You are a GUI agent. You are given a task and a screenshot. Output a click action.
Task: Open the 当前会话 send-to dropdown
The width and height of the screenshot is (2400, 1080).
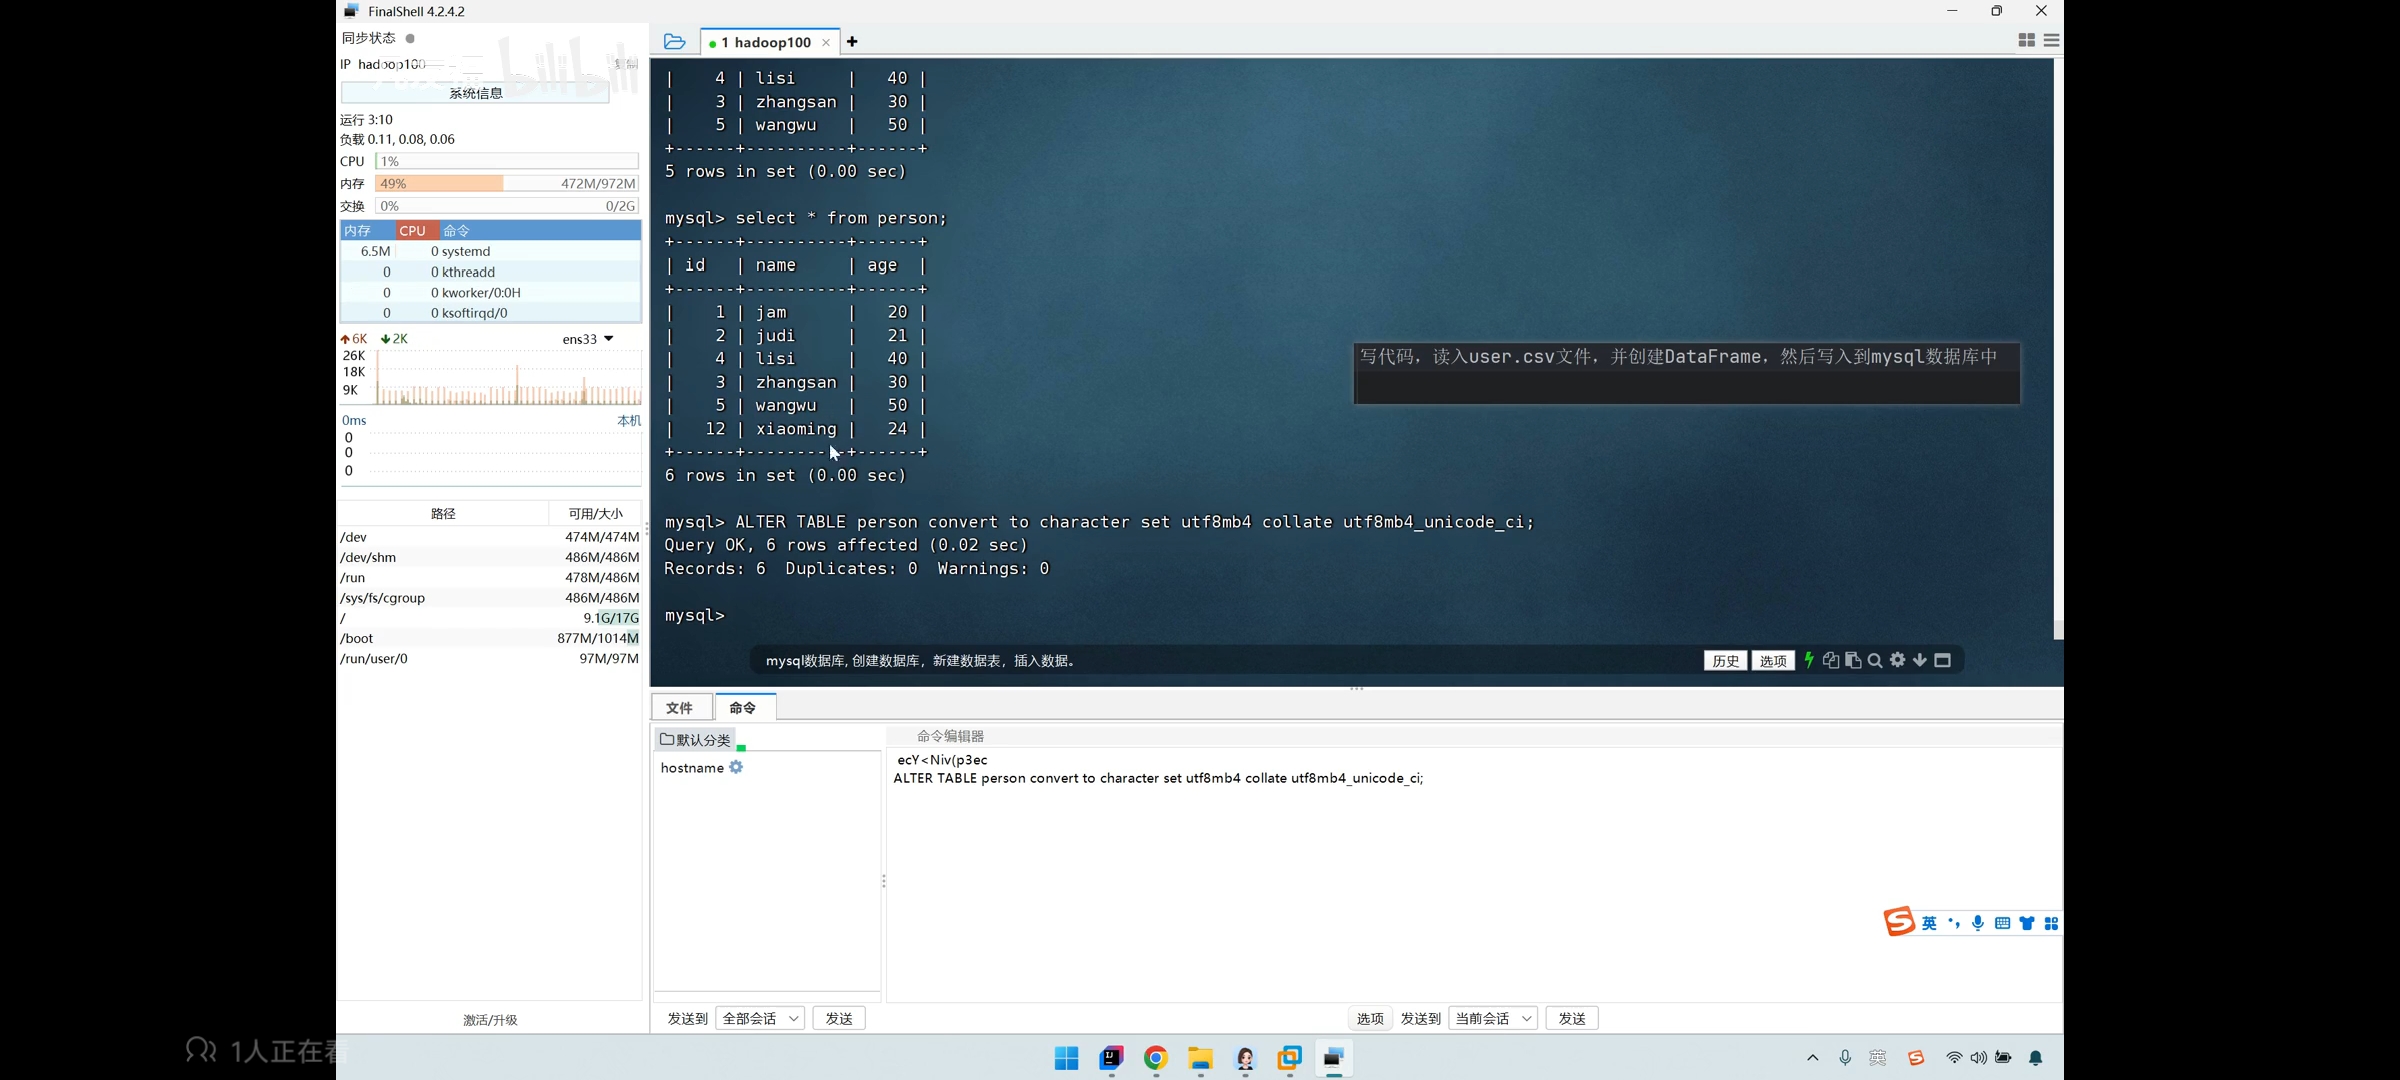(1493, 1018)
